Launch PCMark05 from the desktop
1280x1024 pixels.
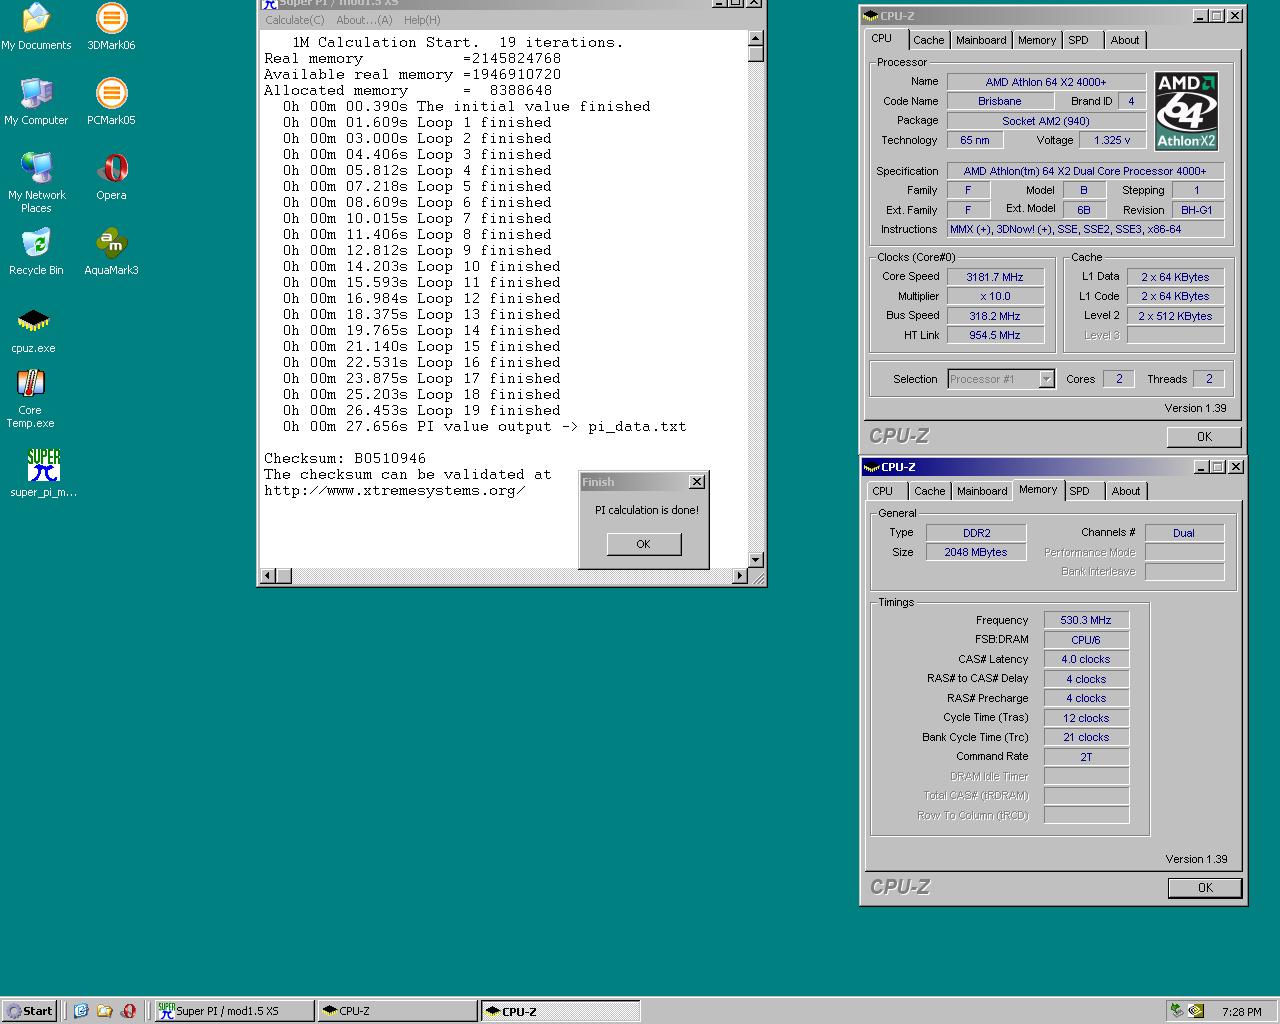tap(111, 102)
